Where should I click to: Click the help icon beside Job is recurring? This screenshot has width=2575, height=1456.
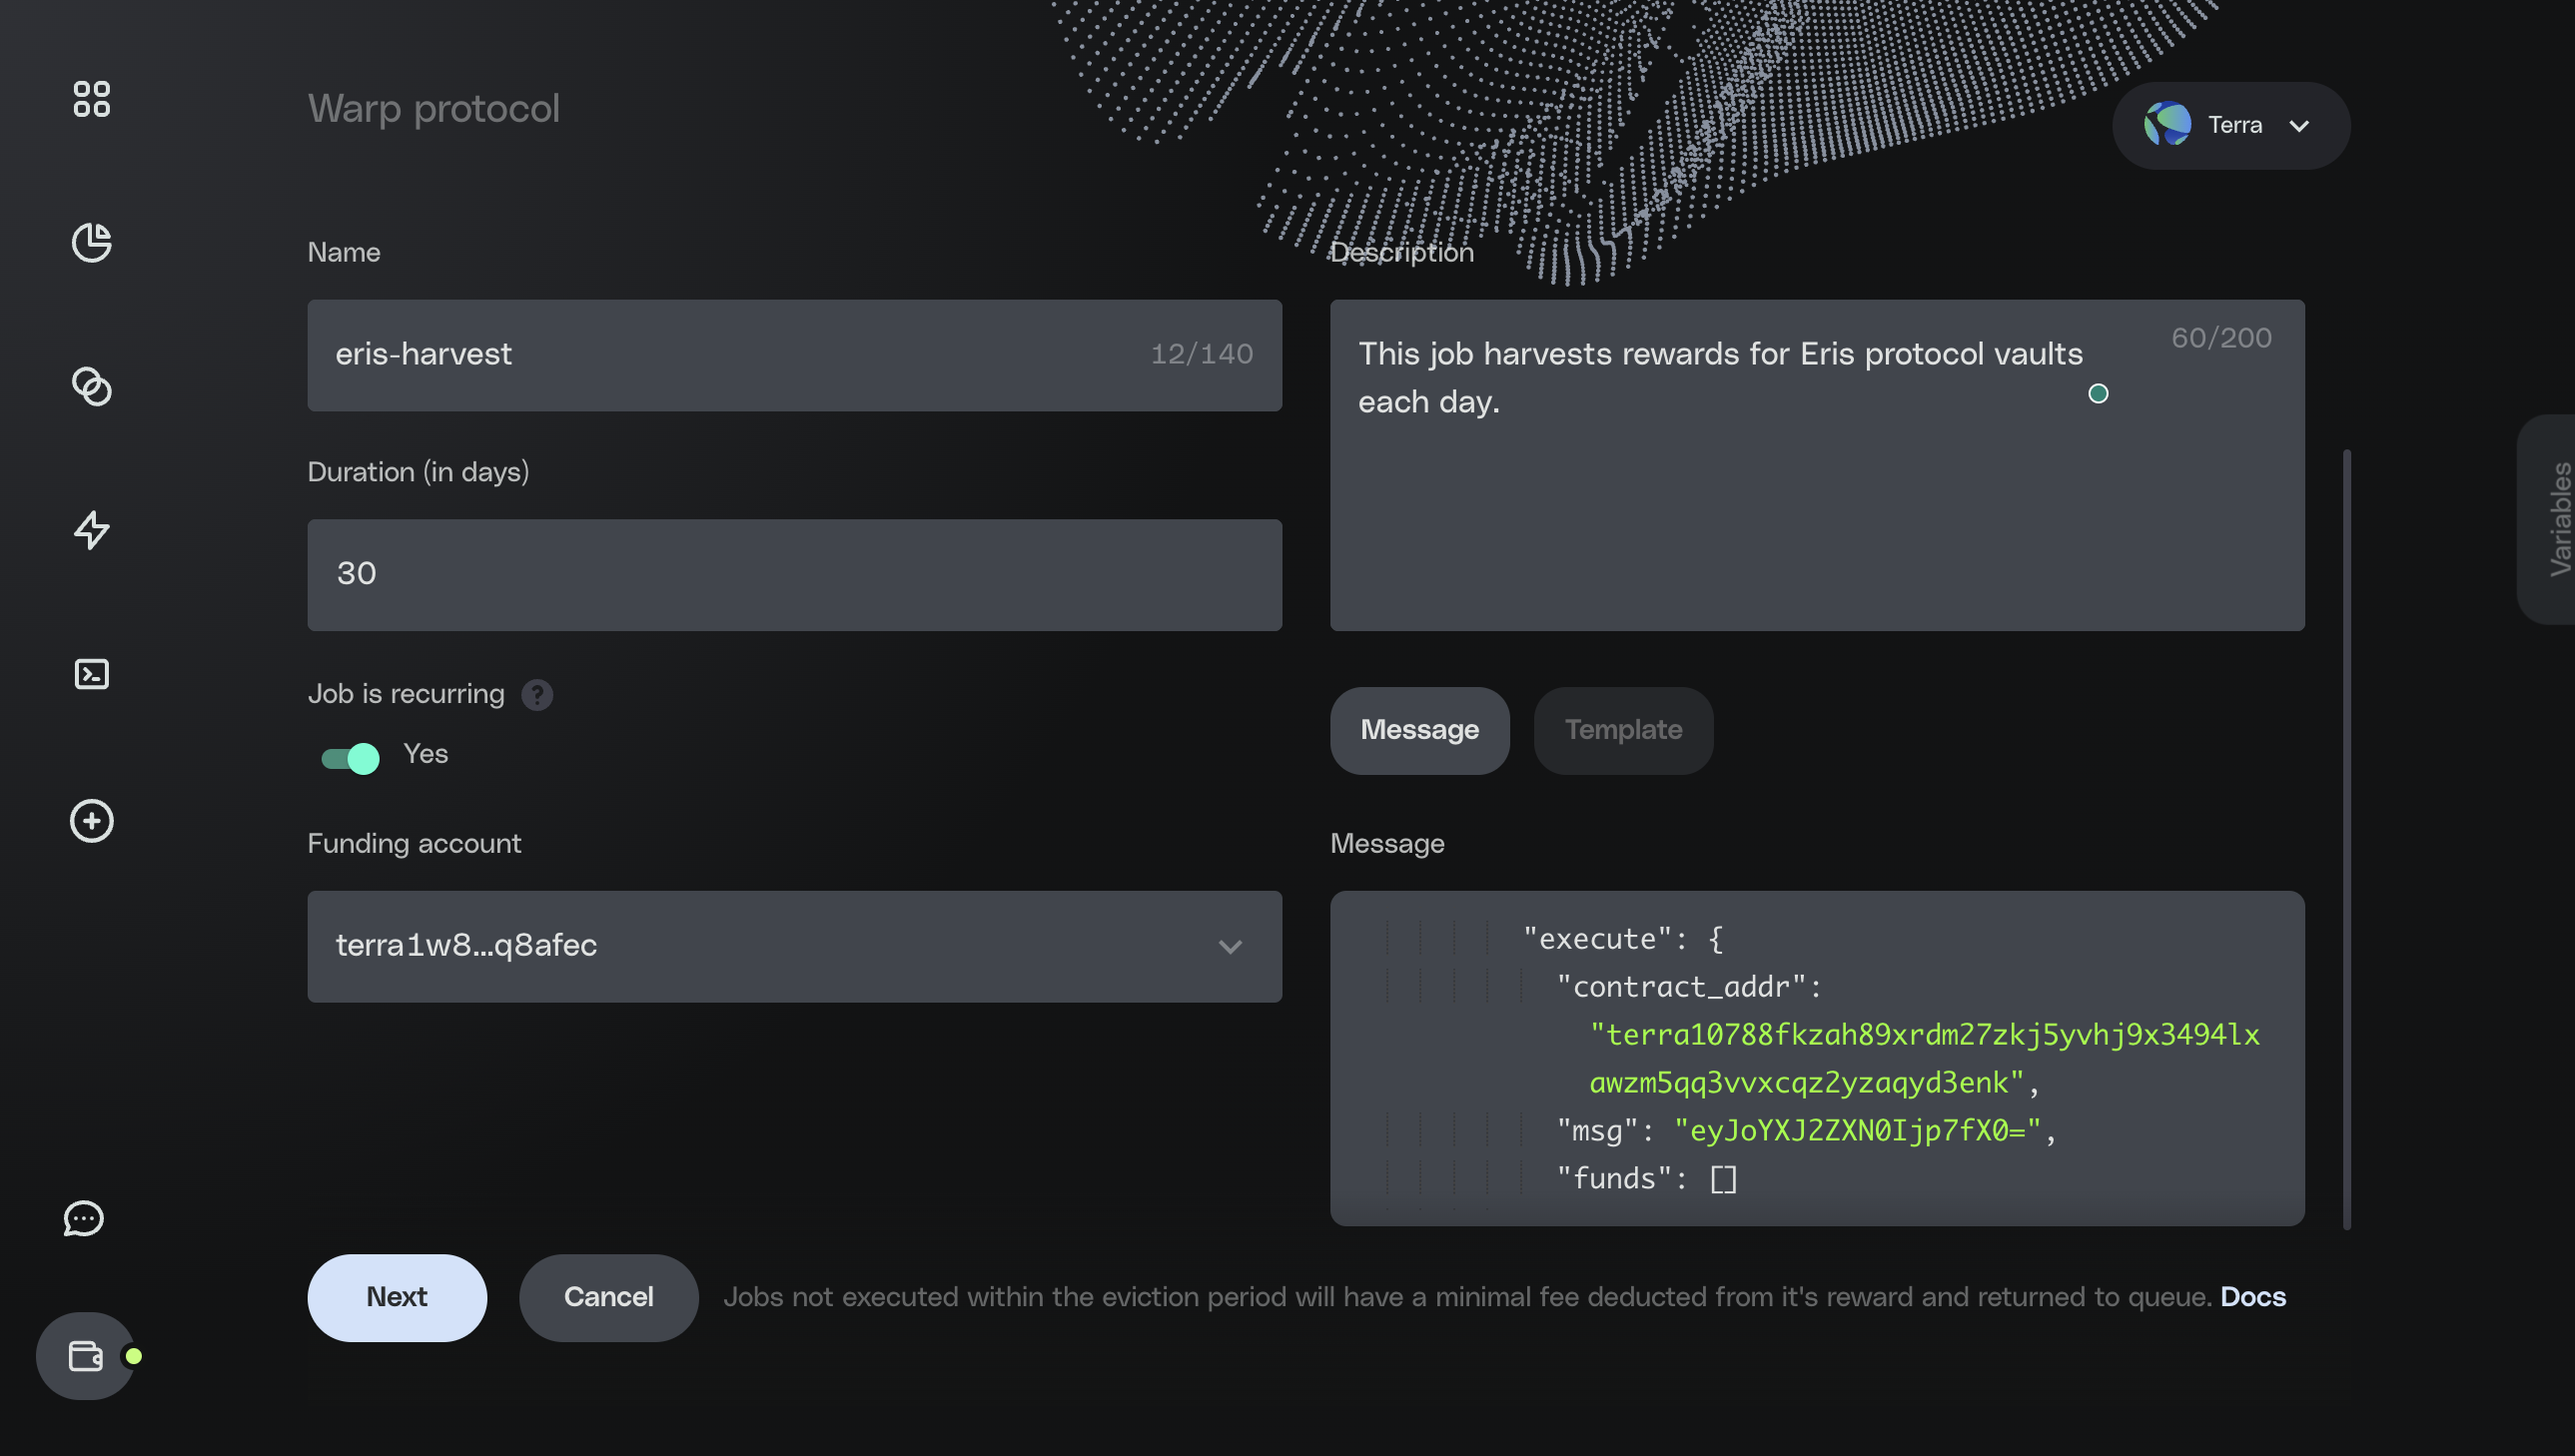point(537,695)
